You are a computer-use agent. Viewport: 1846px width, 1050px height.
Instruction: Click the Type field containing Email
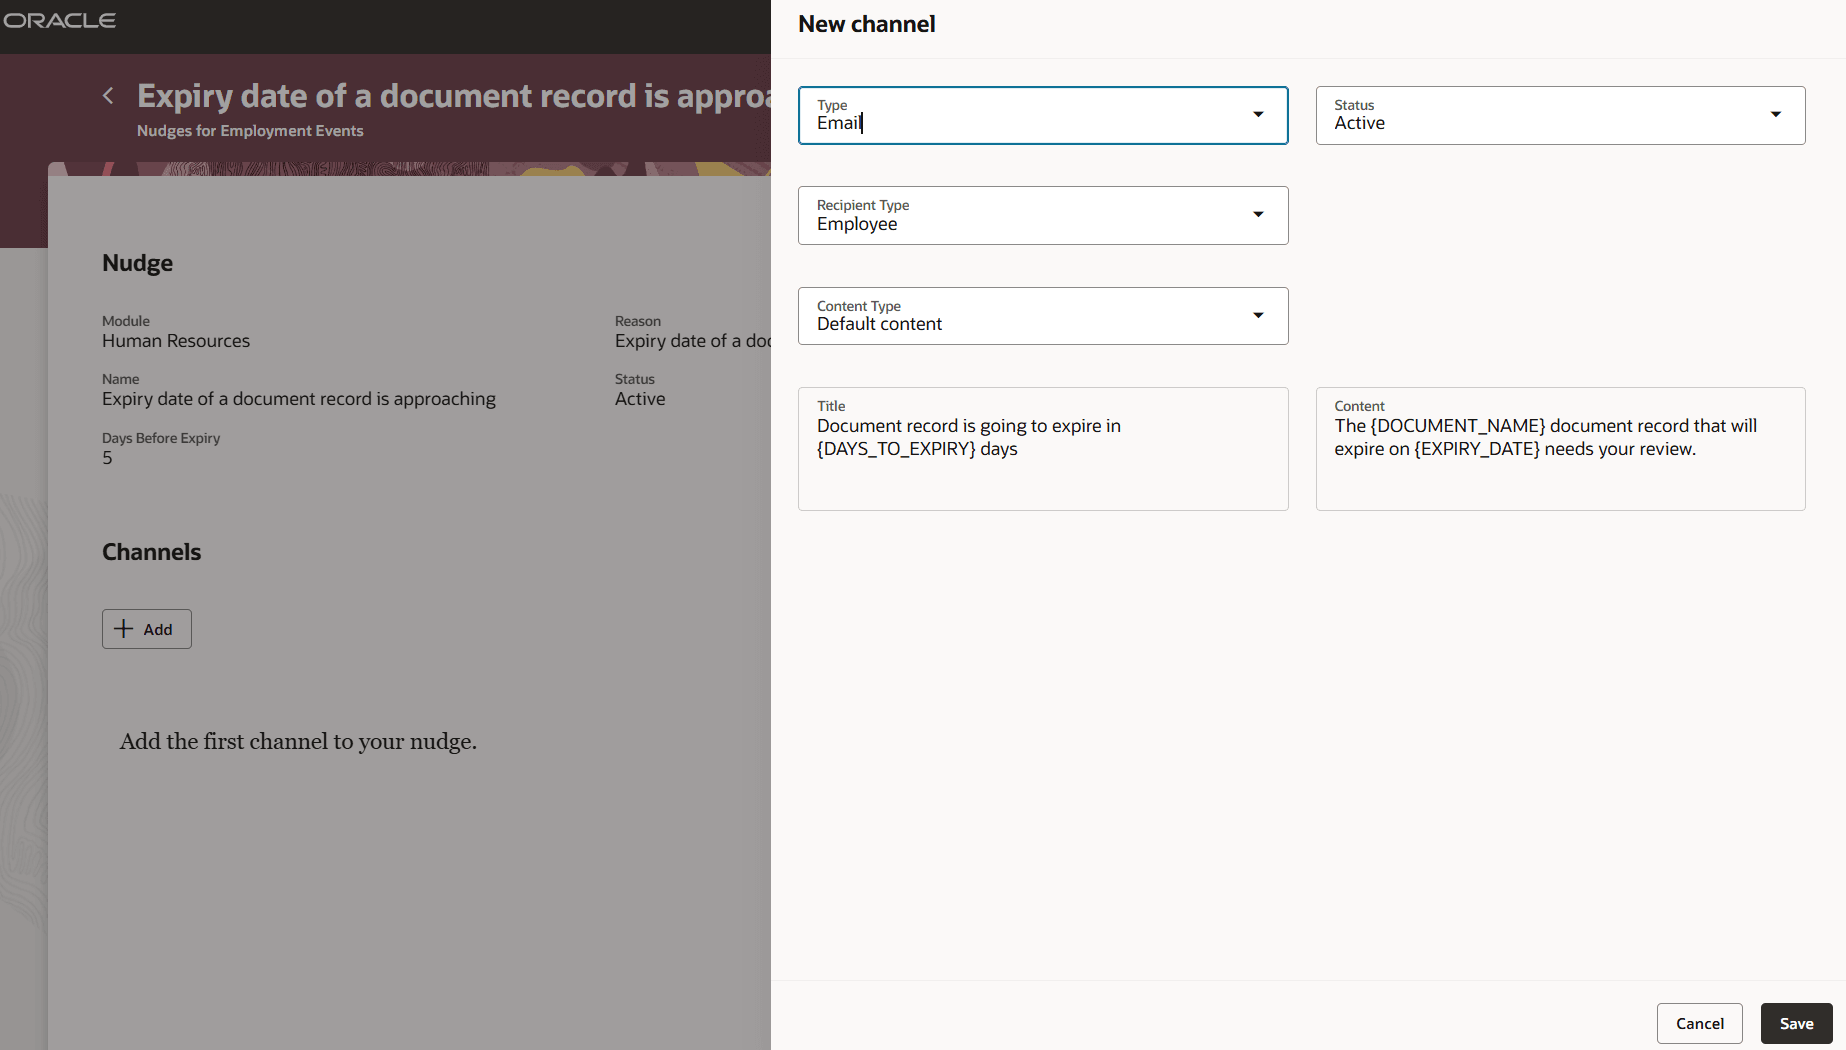(x=1043, y=115)
